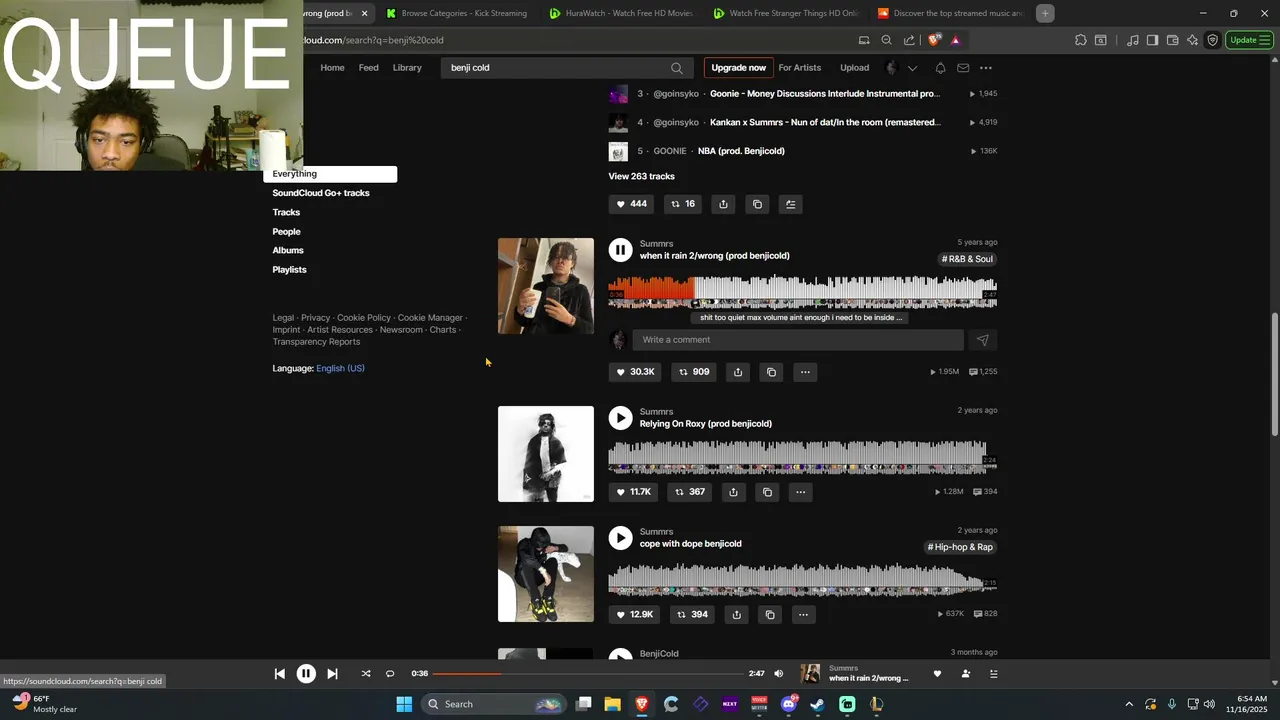Add playlist to next up icon

click(x=790, y=204)
